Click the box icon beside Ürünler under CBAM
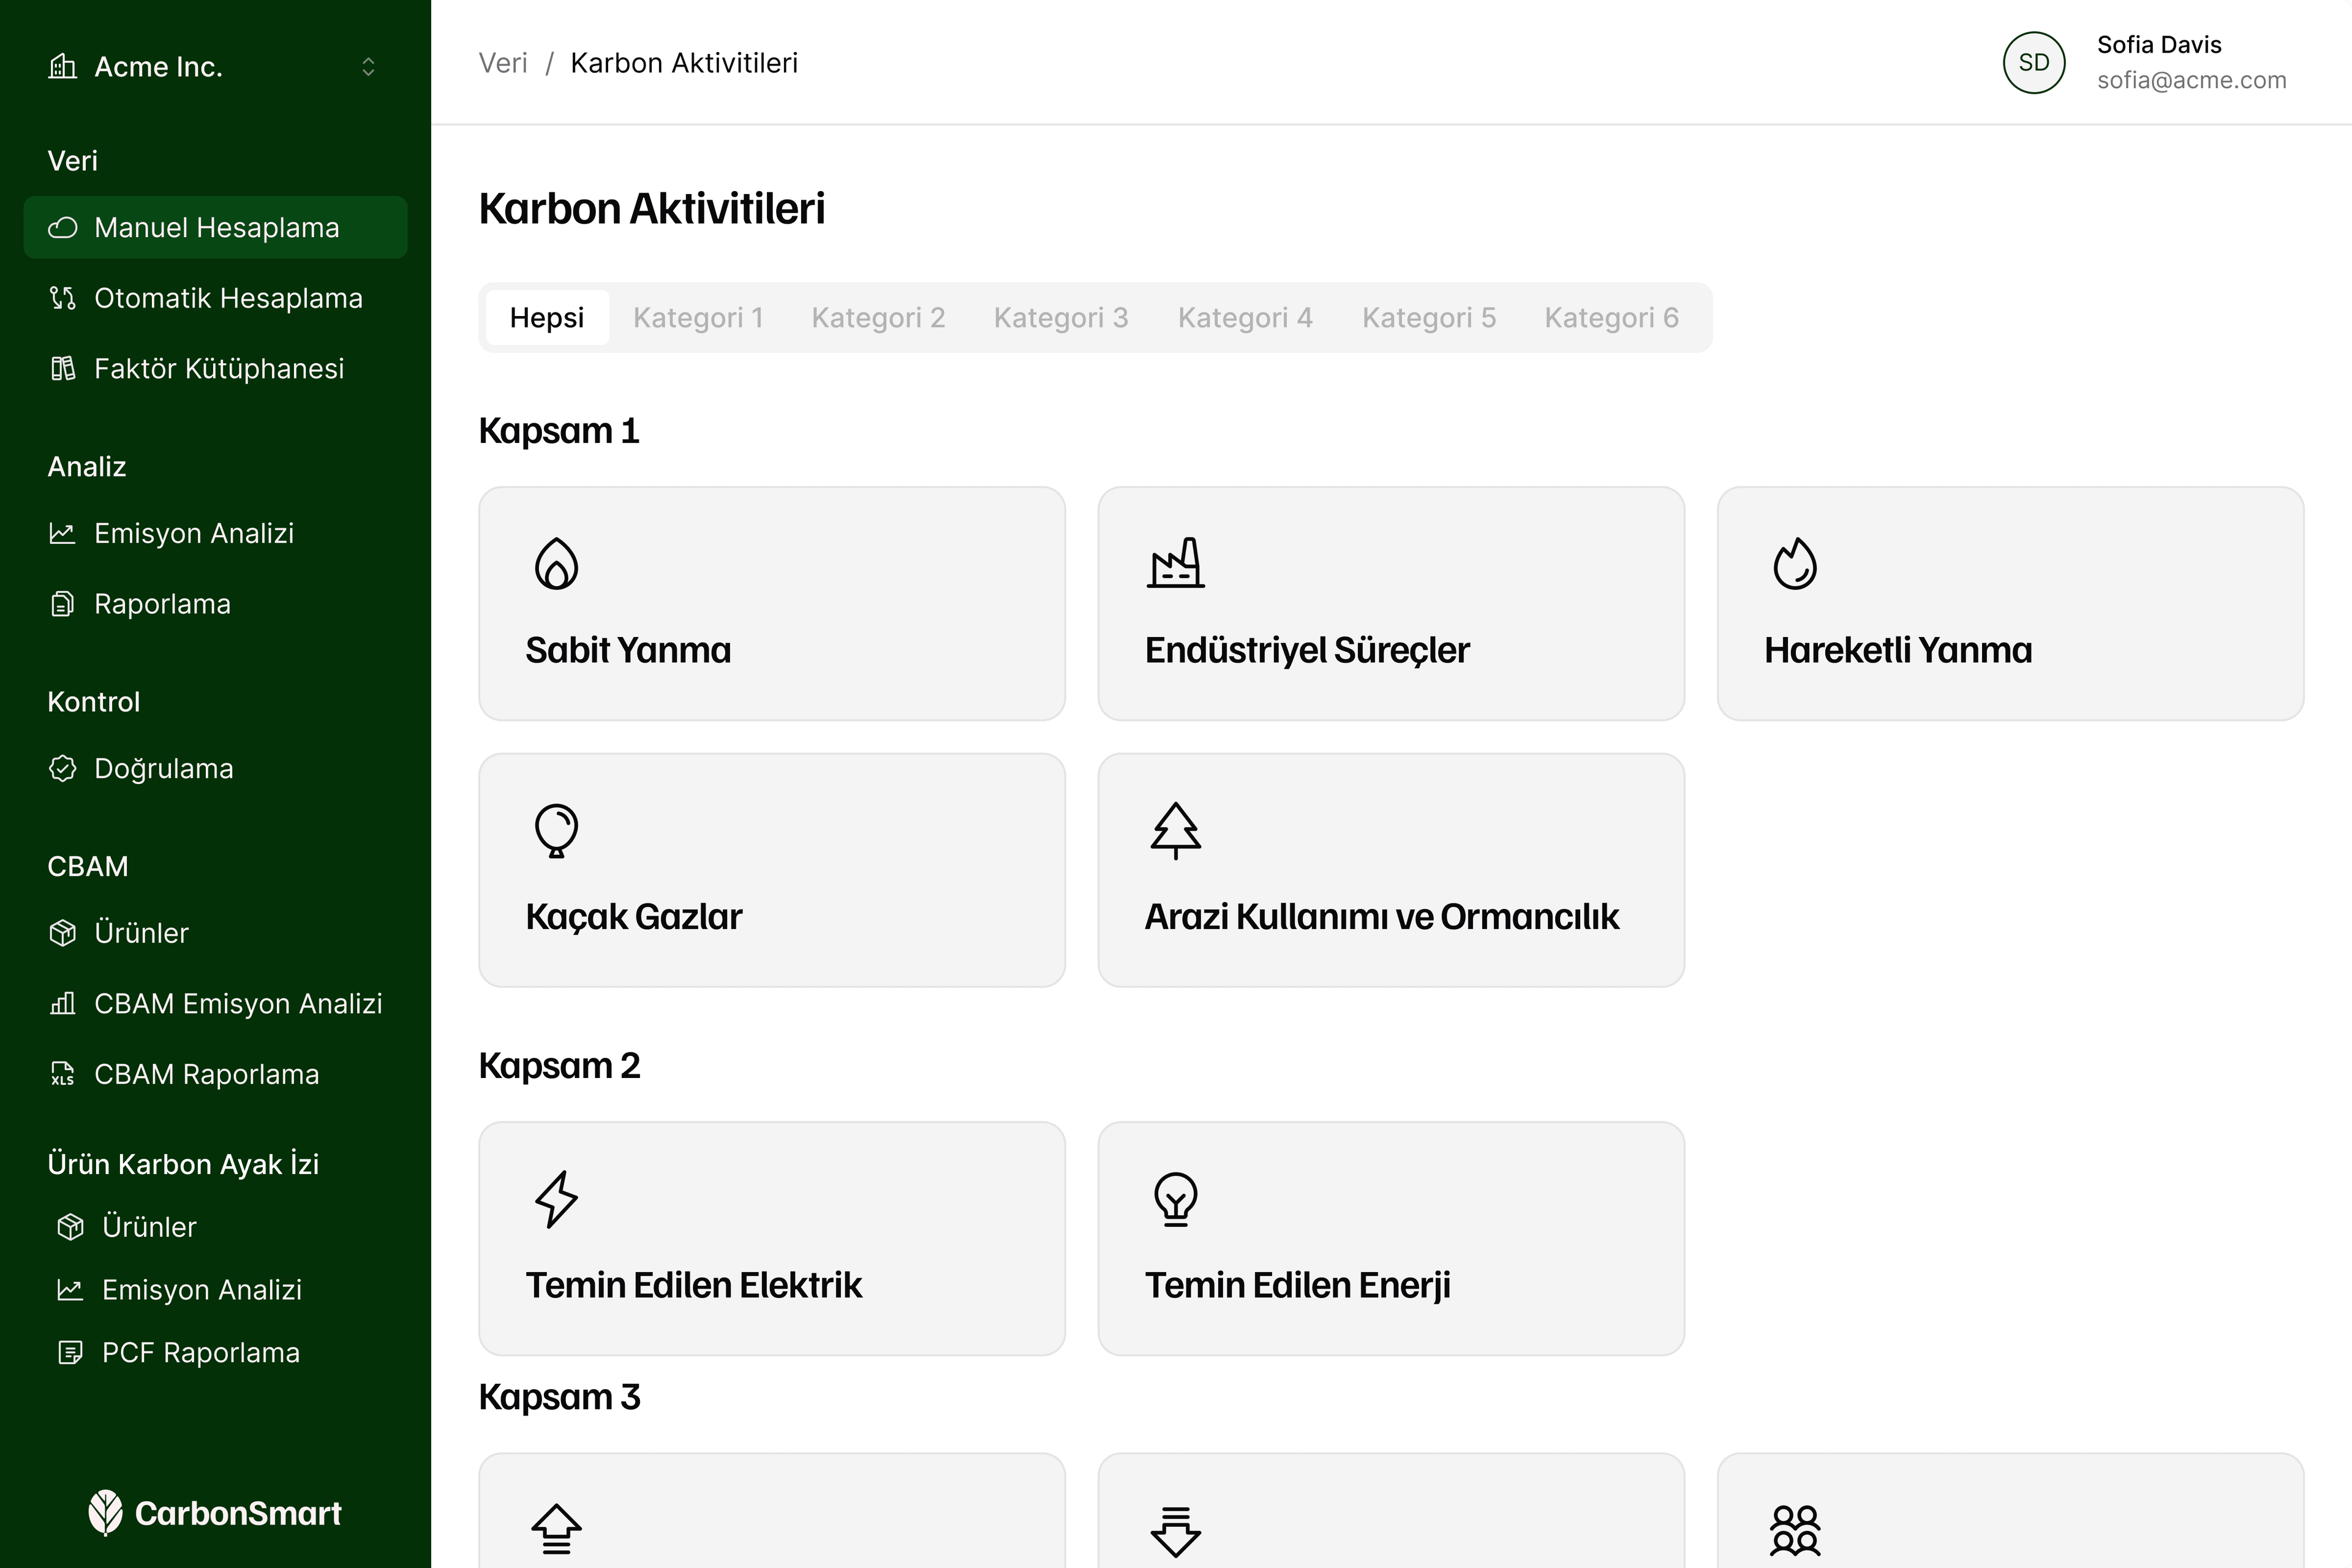Viewport: 2352px width, 1568px height. (62, 933)
